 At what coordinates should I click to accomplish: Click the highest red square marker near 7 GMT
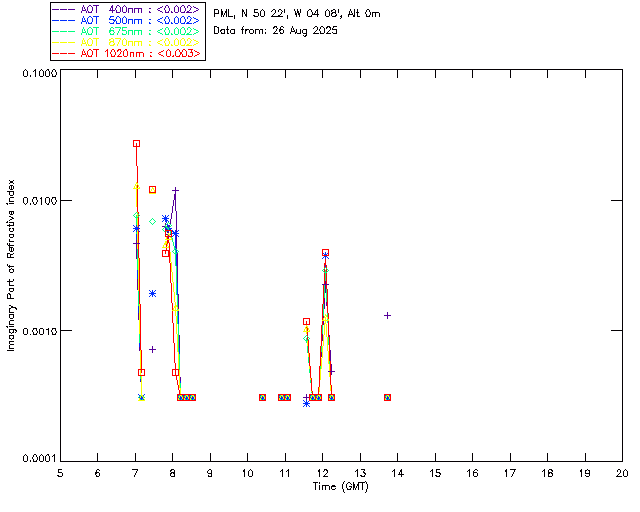(136, 144)
